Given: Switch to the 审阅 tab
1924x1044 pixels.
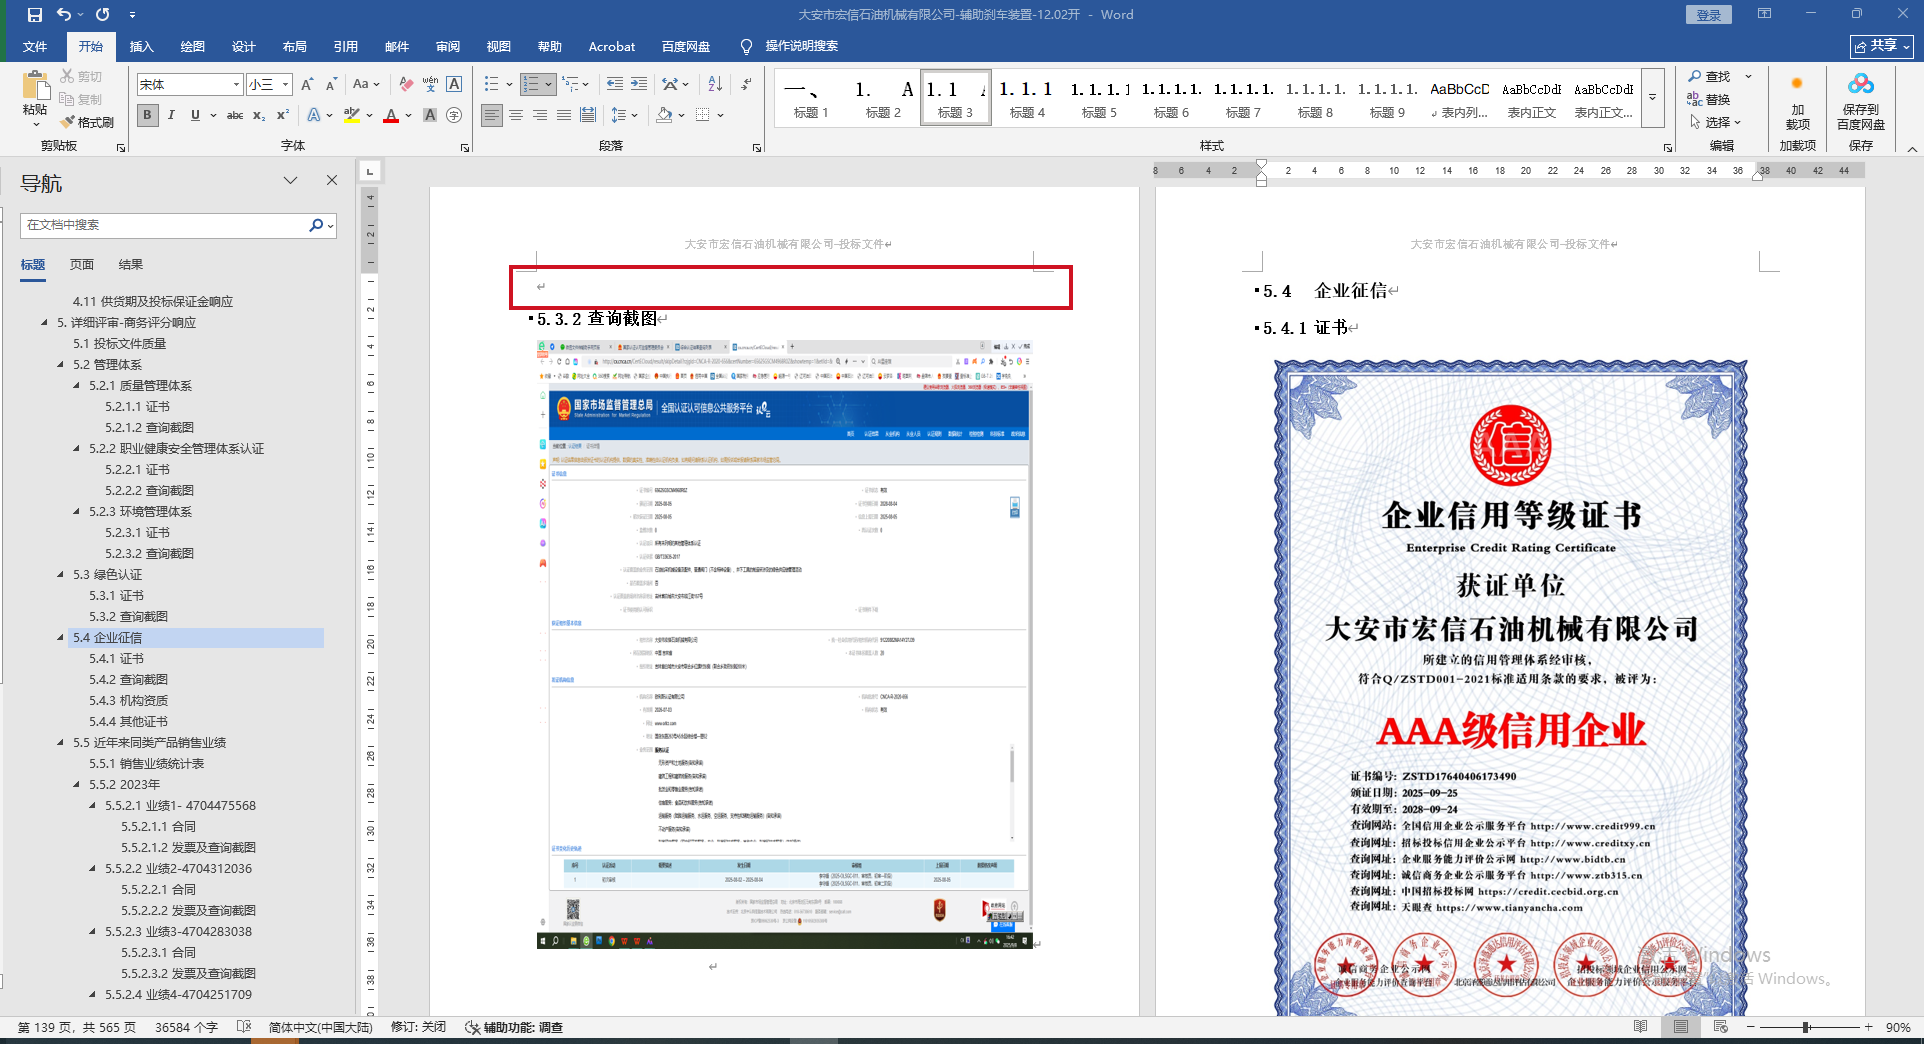Looking at the screenshot, I should 448,47.
